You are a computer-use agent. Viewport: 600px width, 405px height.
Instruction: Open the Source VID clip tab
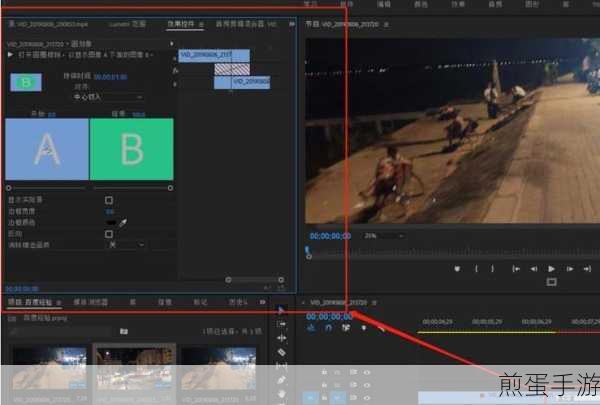pyautogui.click(x=48, y=24)
